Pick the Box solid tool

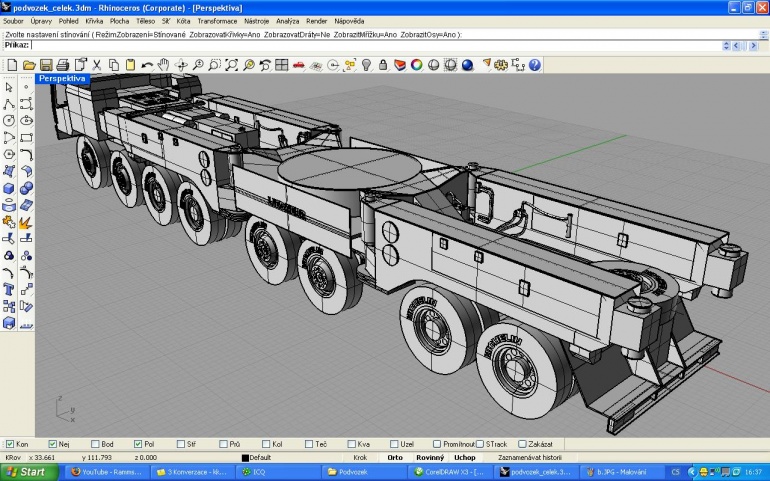coord(9,188)
